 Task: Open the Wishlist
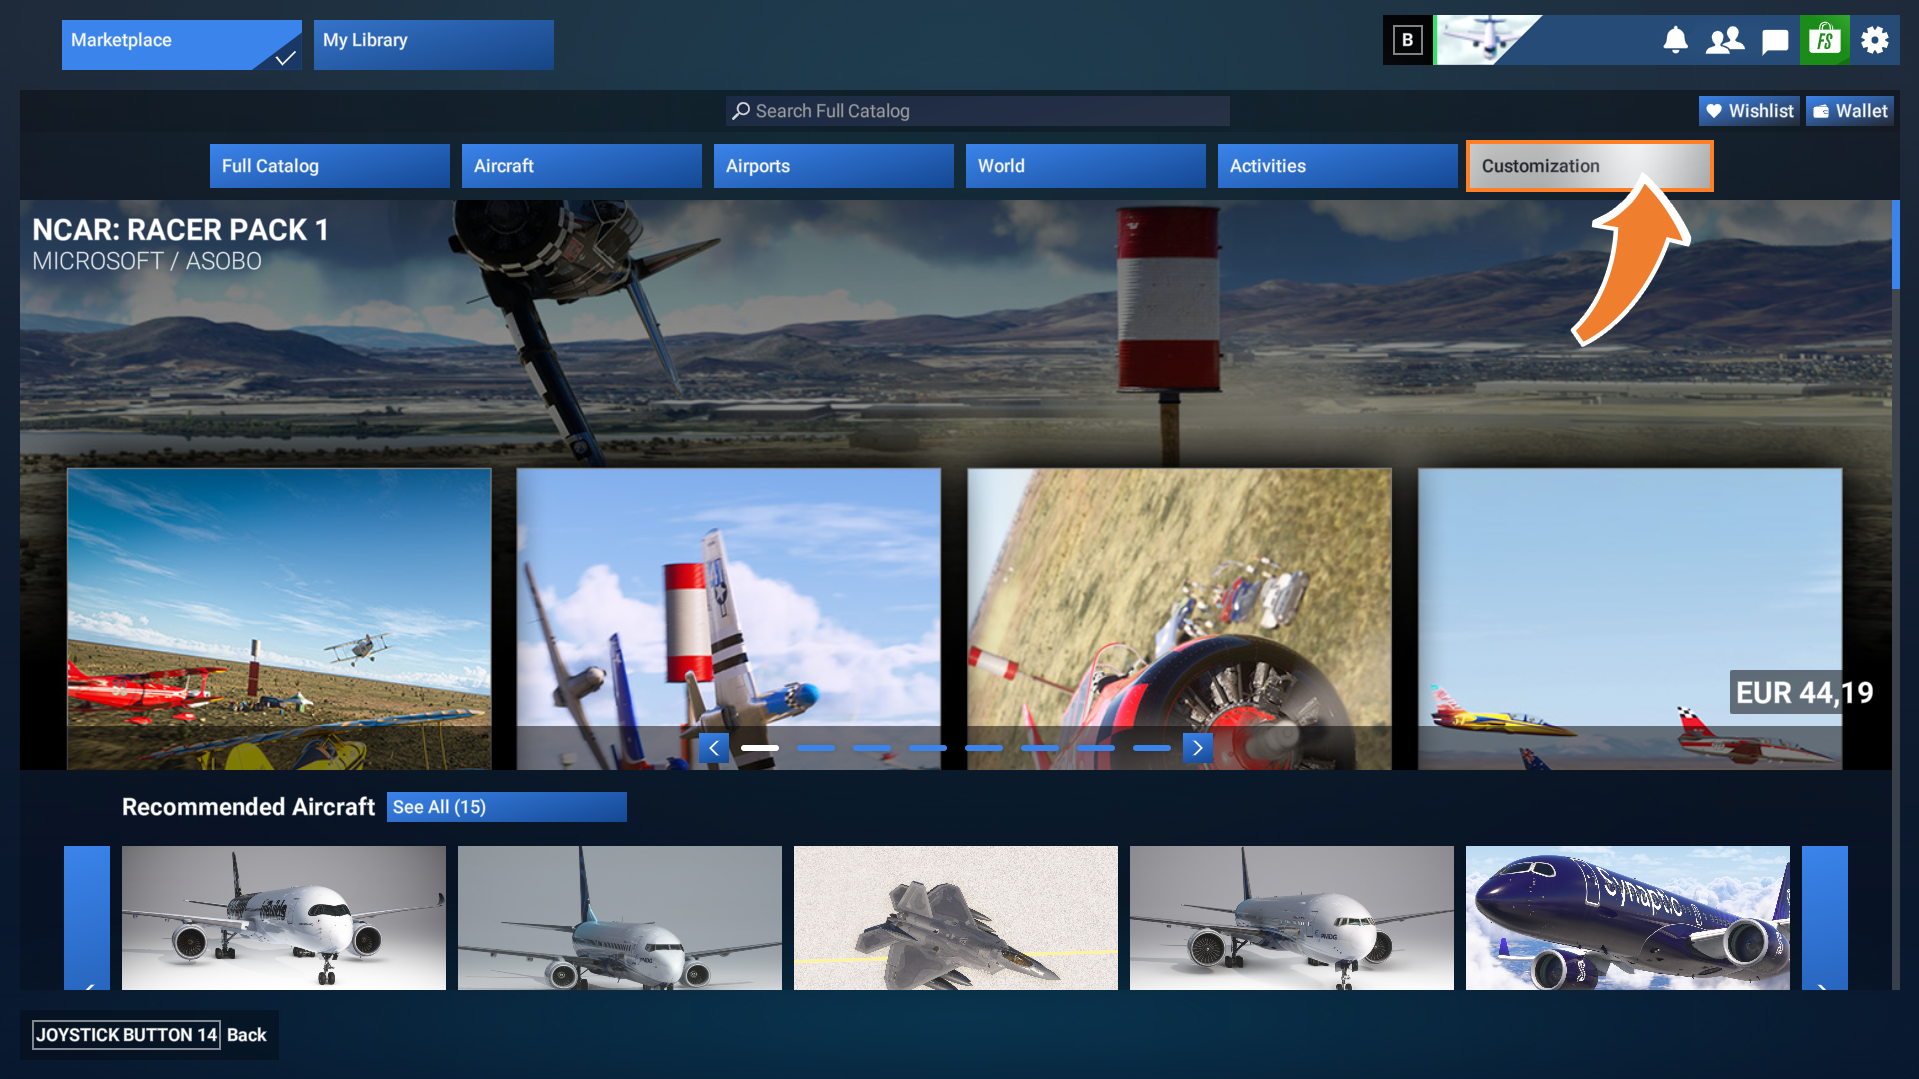pos(1749,111)
